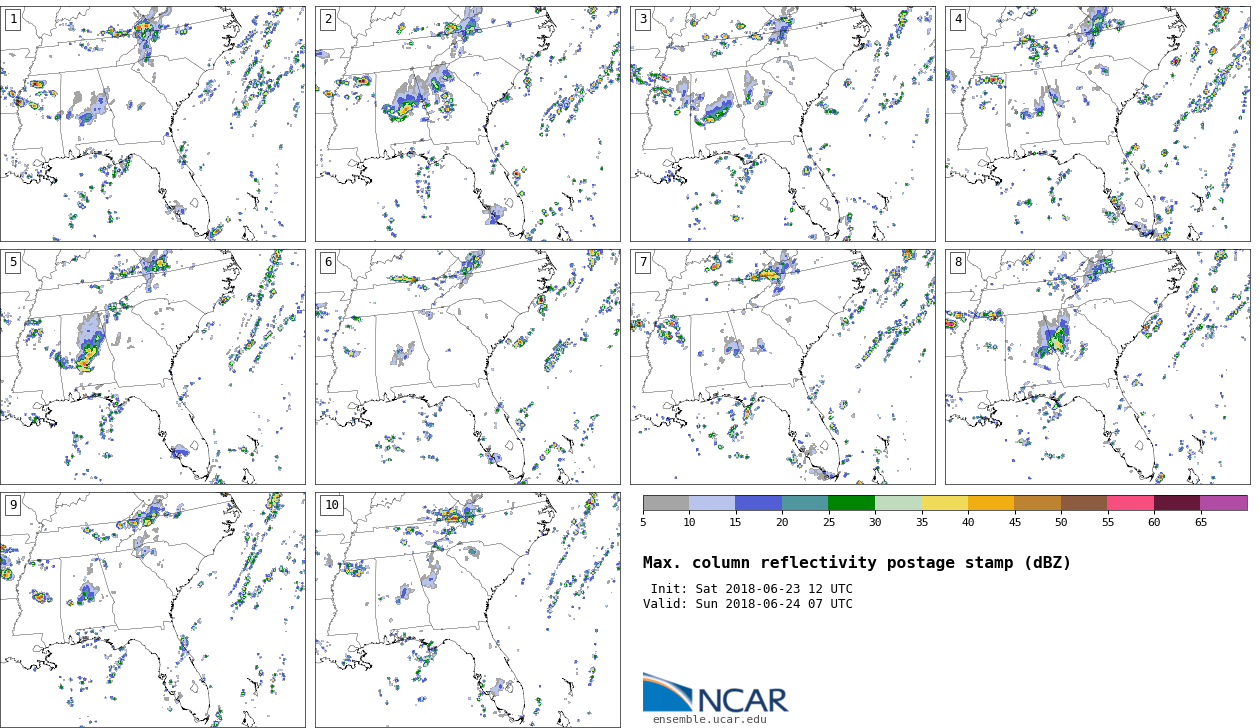Open ensemble member 1 reflectivity map
This screenshot has height=728, width=1260.
click(153, 124)
